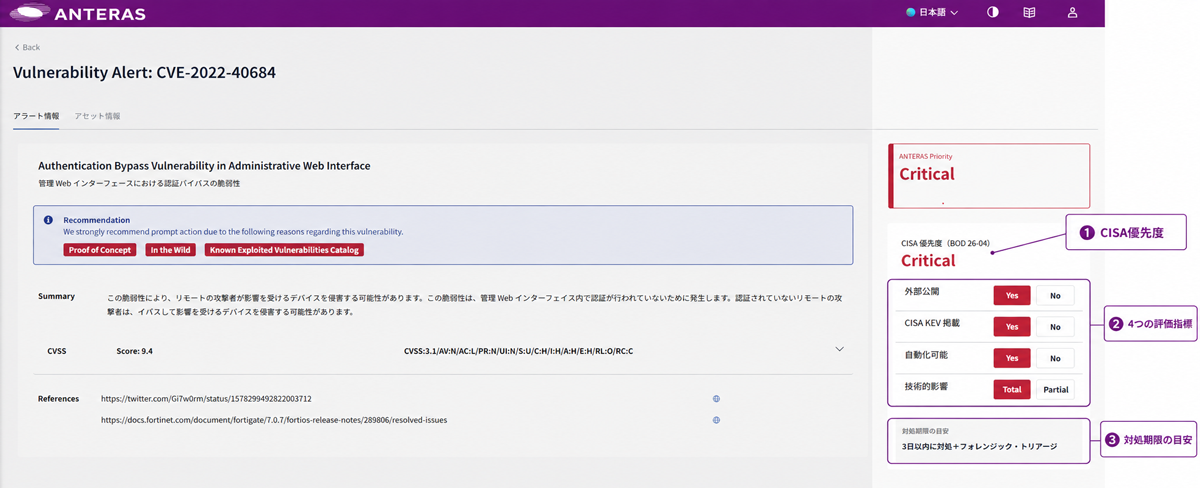The height and width of the screenshot is (488, 1200).
Task: Click the In the Wild tag
Action: pyautogui.click(x=171, y=250)
